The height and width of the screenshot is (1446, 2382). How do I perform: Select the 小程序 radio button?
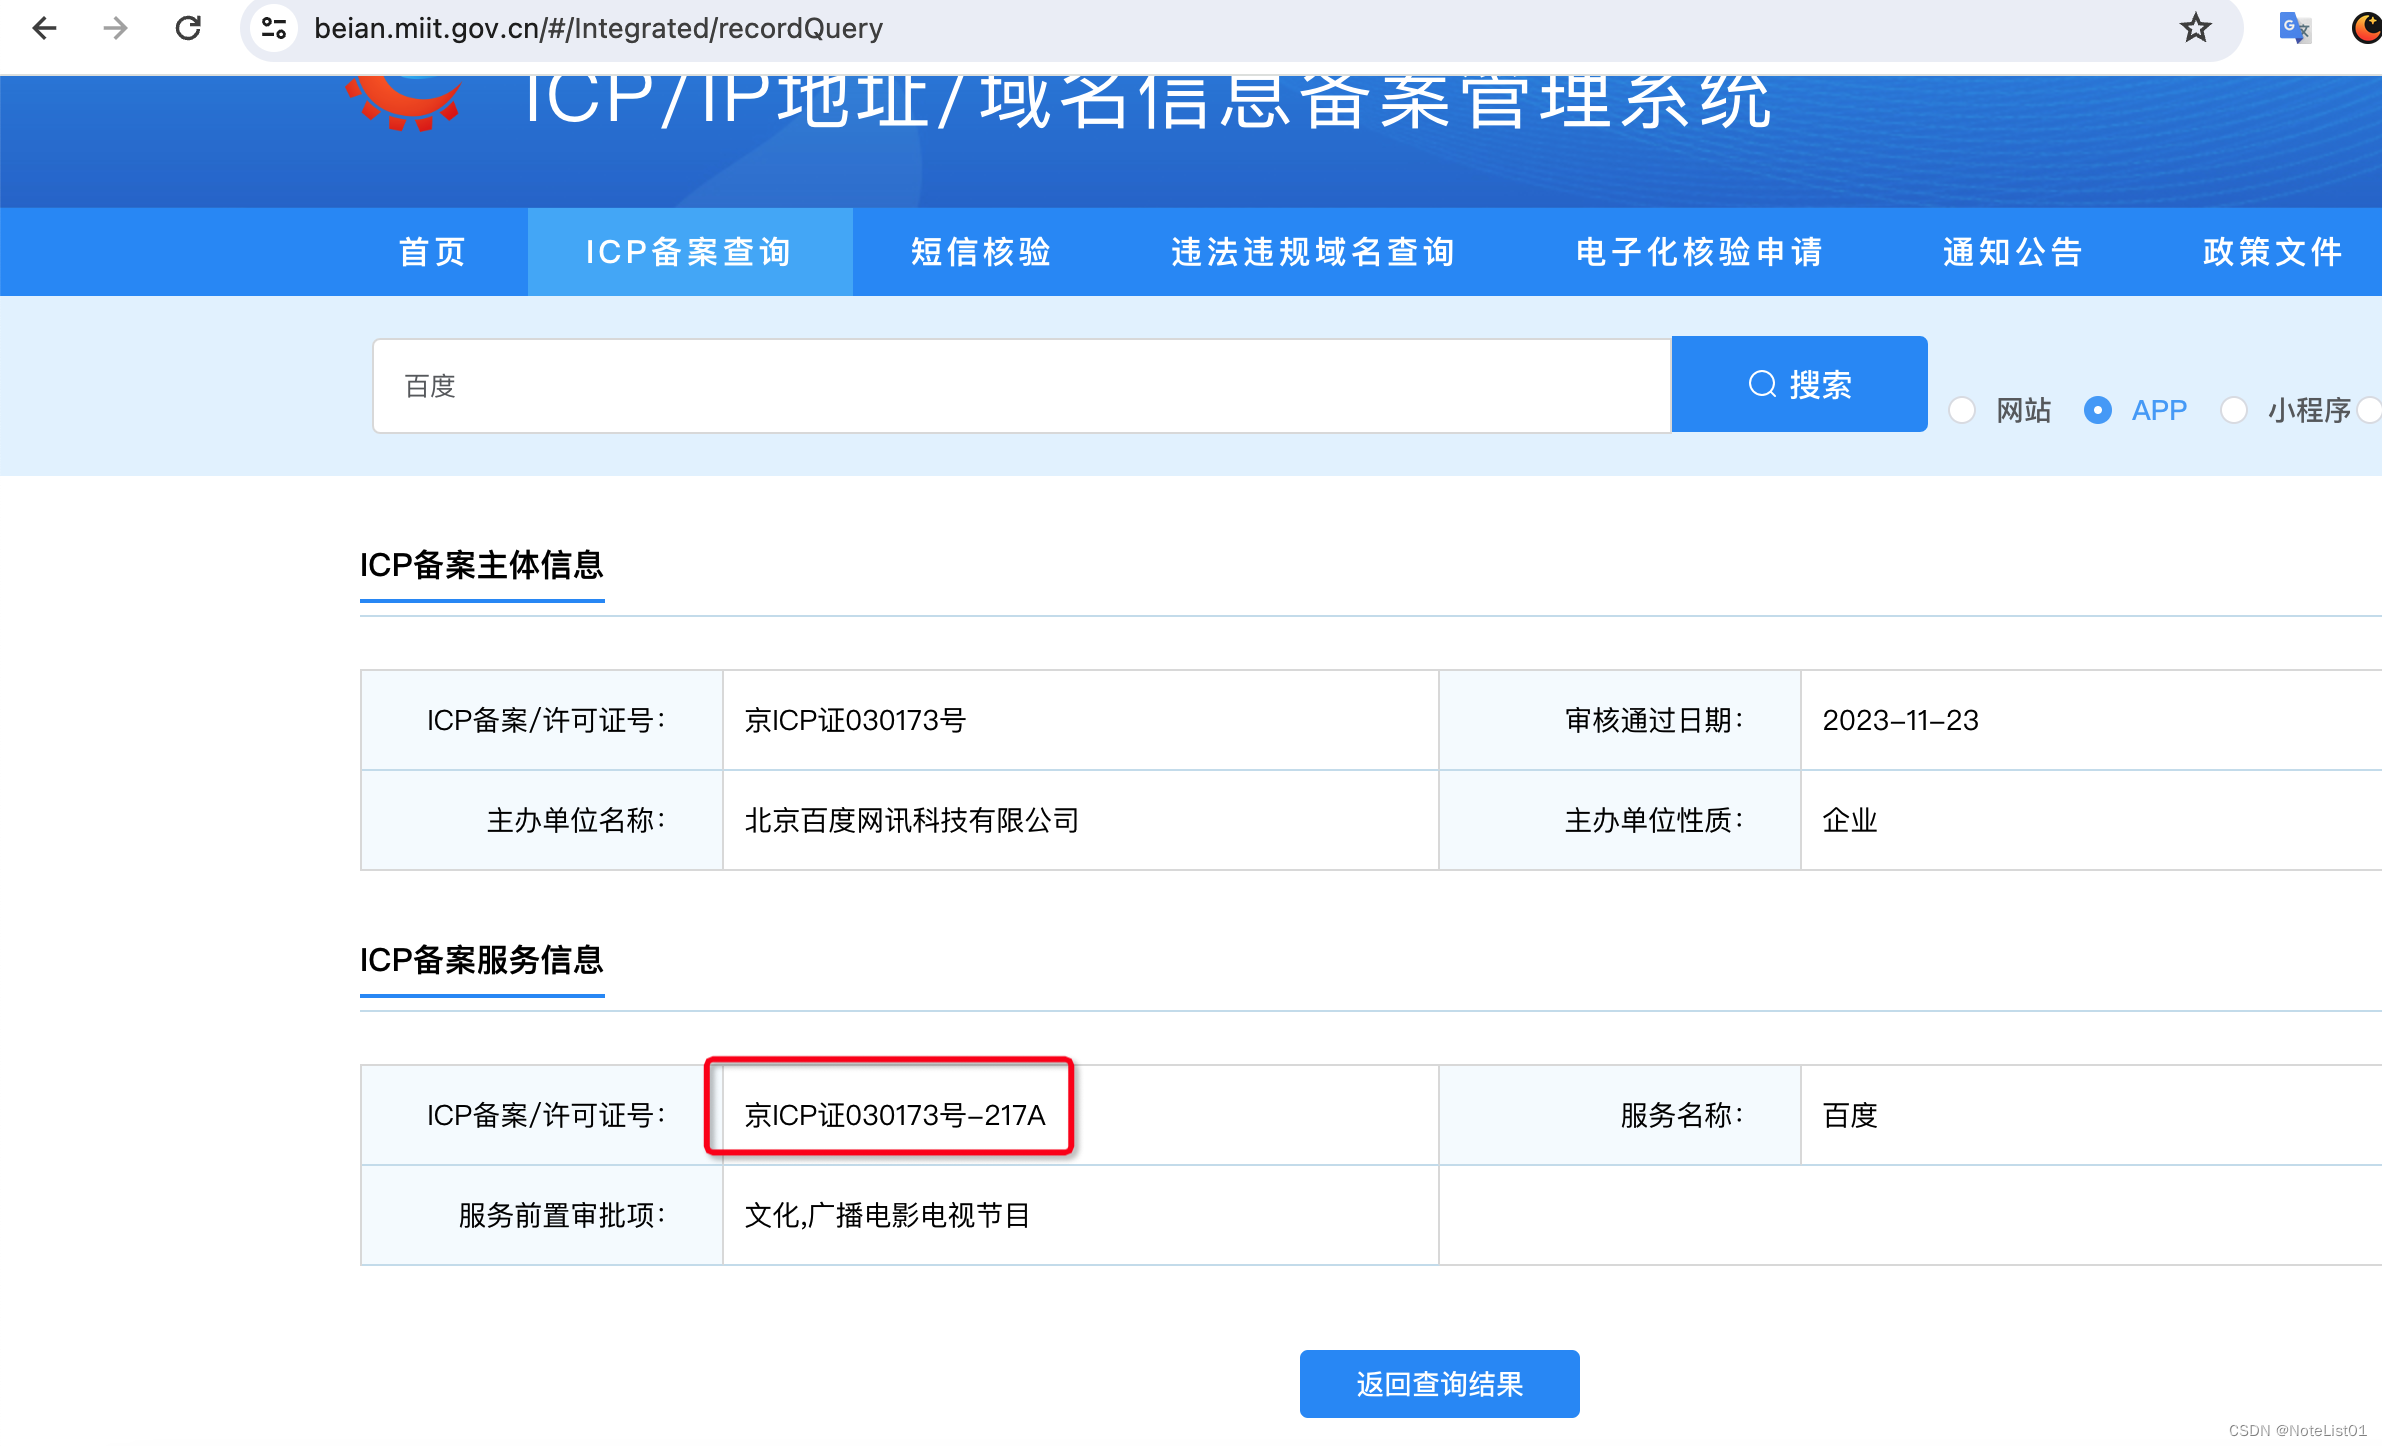click(x=2234, y=410)
